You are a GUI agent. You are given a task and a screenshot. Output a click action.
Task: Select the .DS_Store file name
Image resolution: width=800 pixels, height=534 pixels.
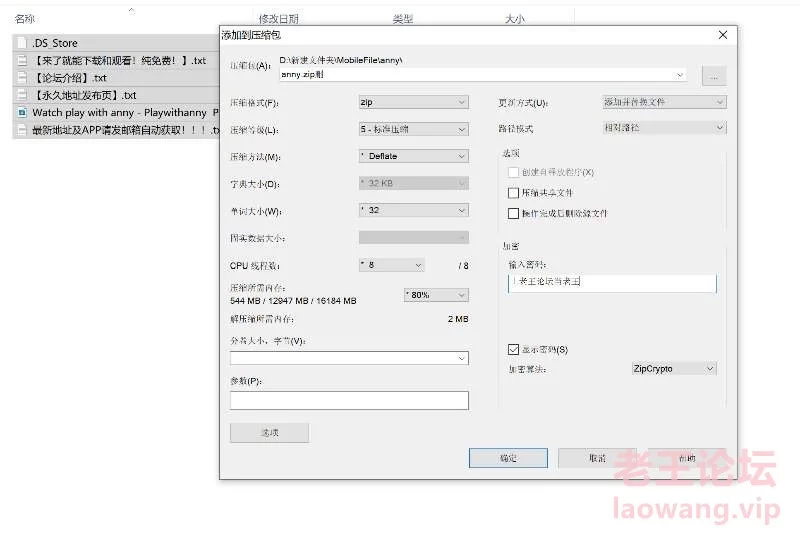coord(55,43)
